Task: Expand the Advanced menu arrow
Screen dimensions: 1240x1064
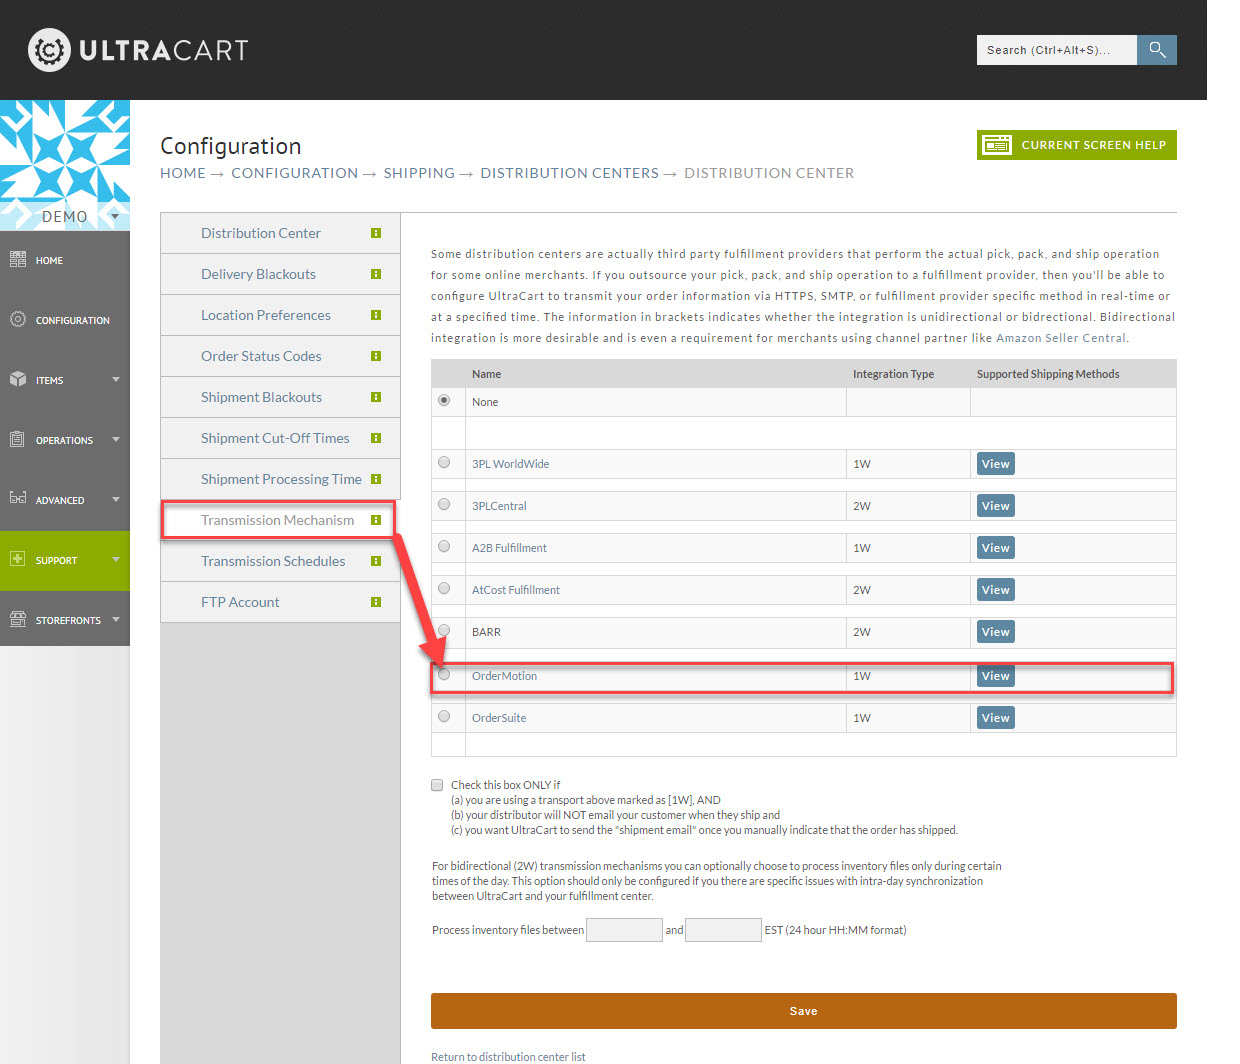Action: (116, 500)
